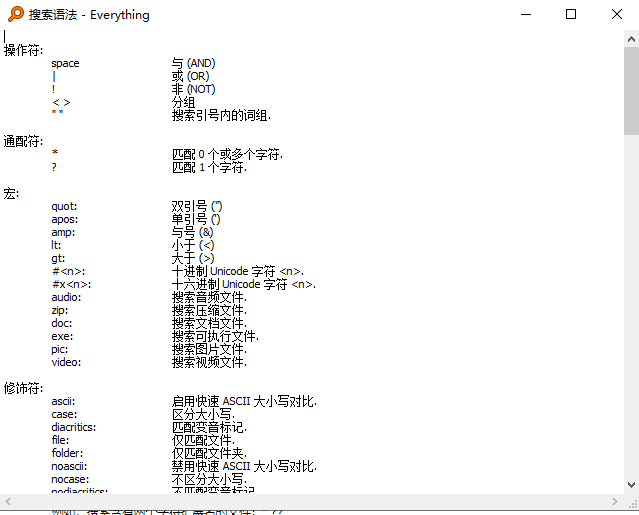
Task: Click the 匹配 1 个字符 text
Action: pos(209,167)
